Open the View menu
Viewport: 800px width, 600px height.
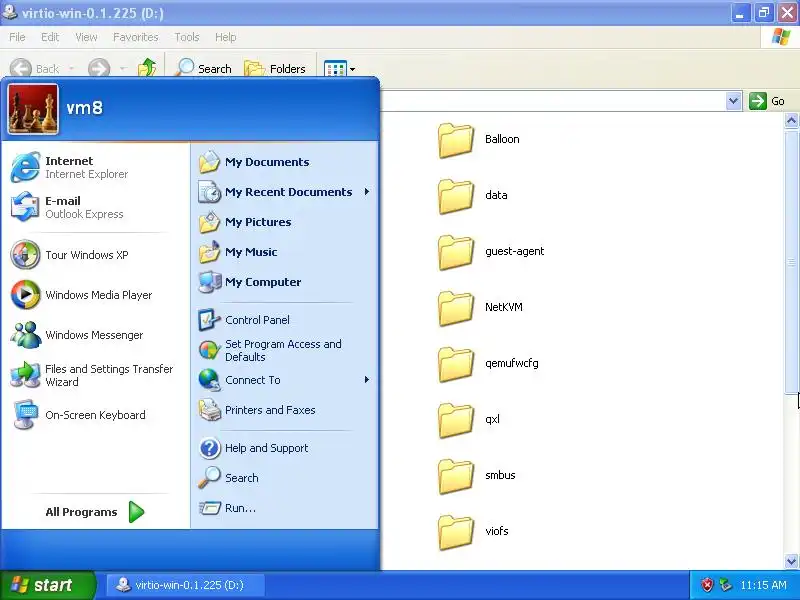pos(86,37)
